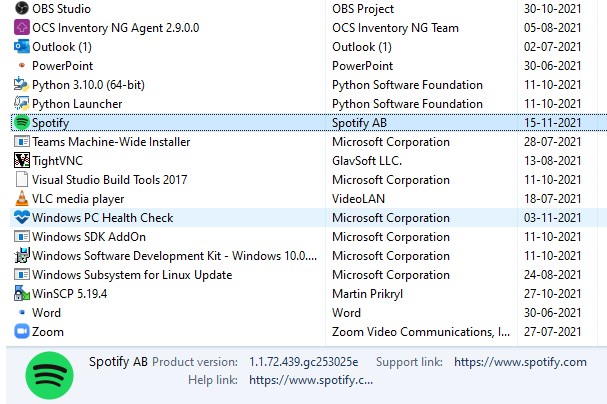Select the WinSCP 5.19.4 entry
Viewport: 607px width, 404px height.
70,294
